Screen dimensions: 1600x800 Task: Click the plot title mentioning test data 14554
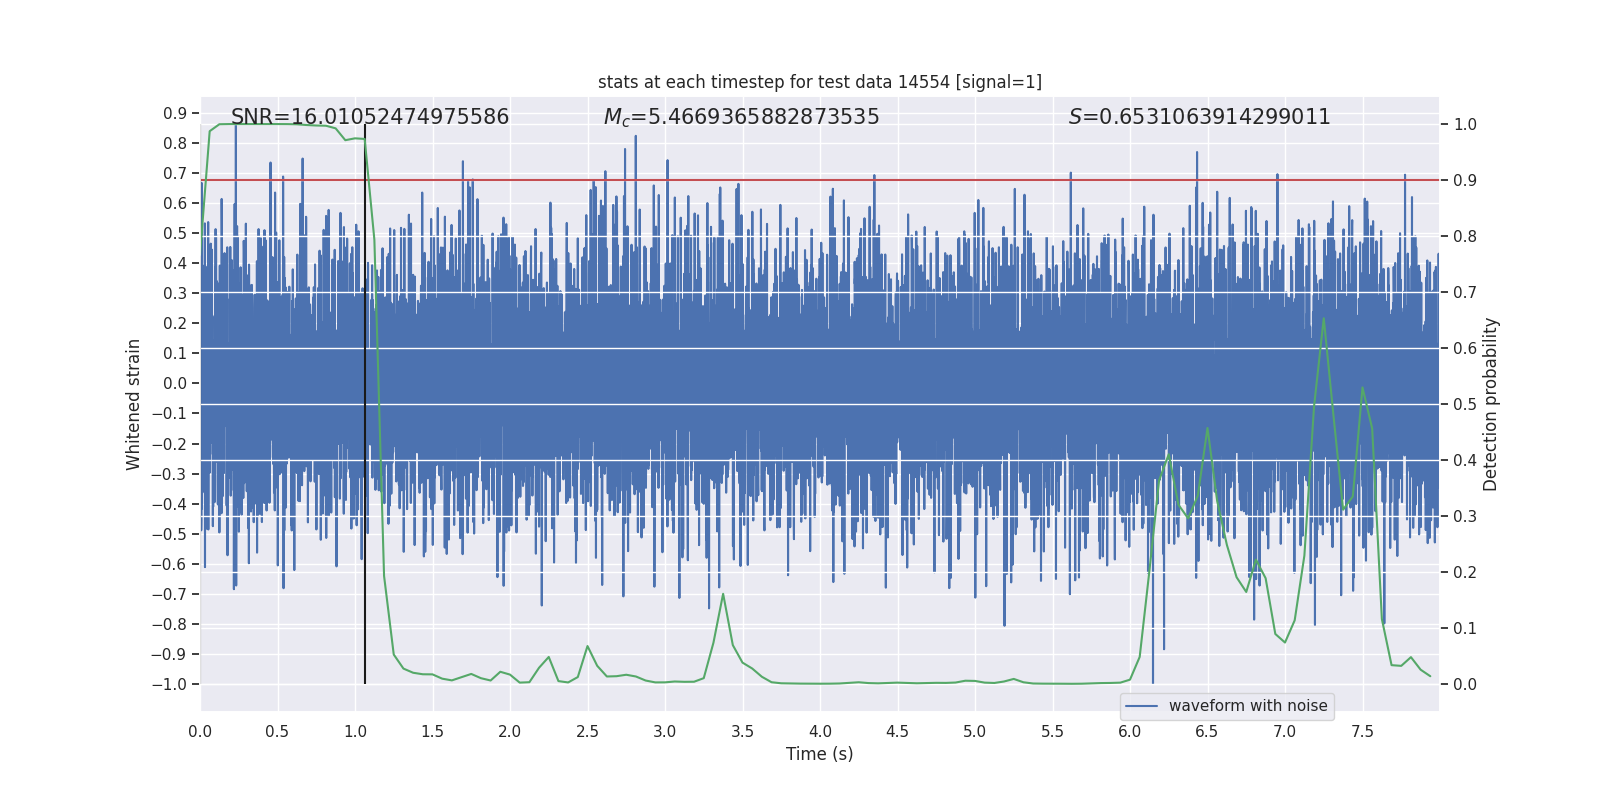(820, 82)
